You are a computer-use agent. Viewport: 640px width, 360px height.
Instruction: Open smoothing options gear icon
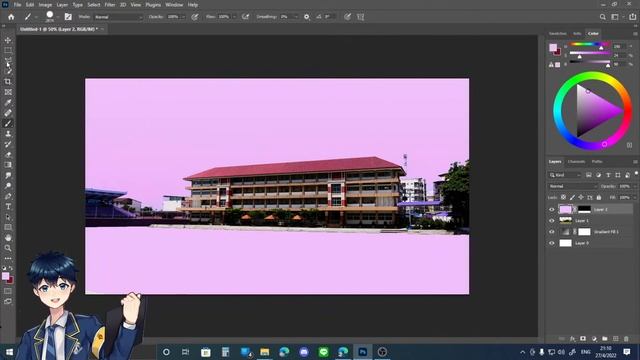coord(307,17)
